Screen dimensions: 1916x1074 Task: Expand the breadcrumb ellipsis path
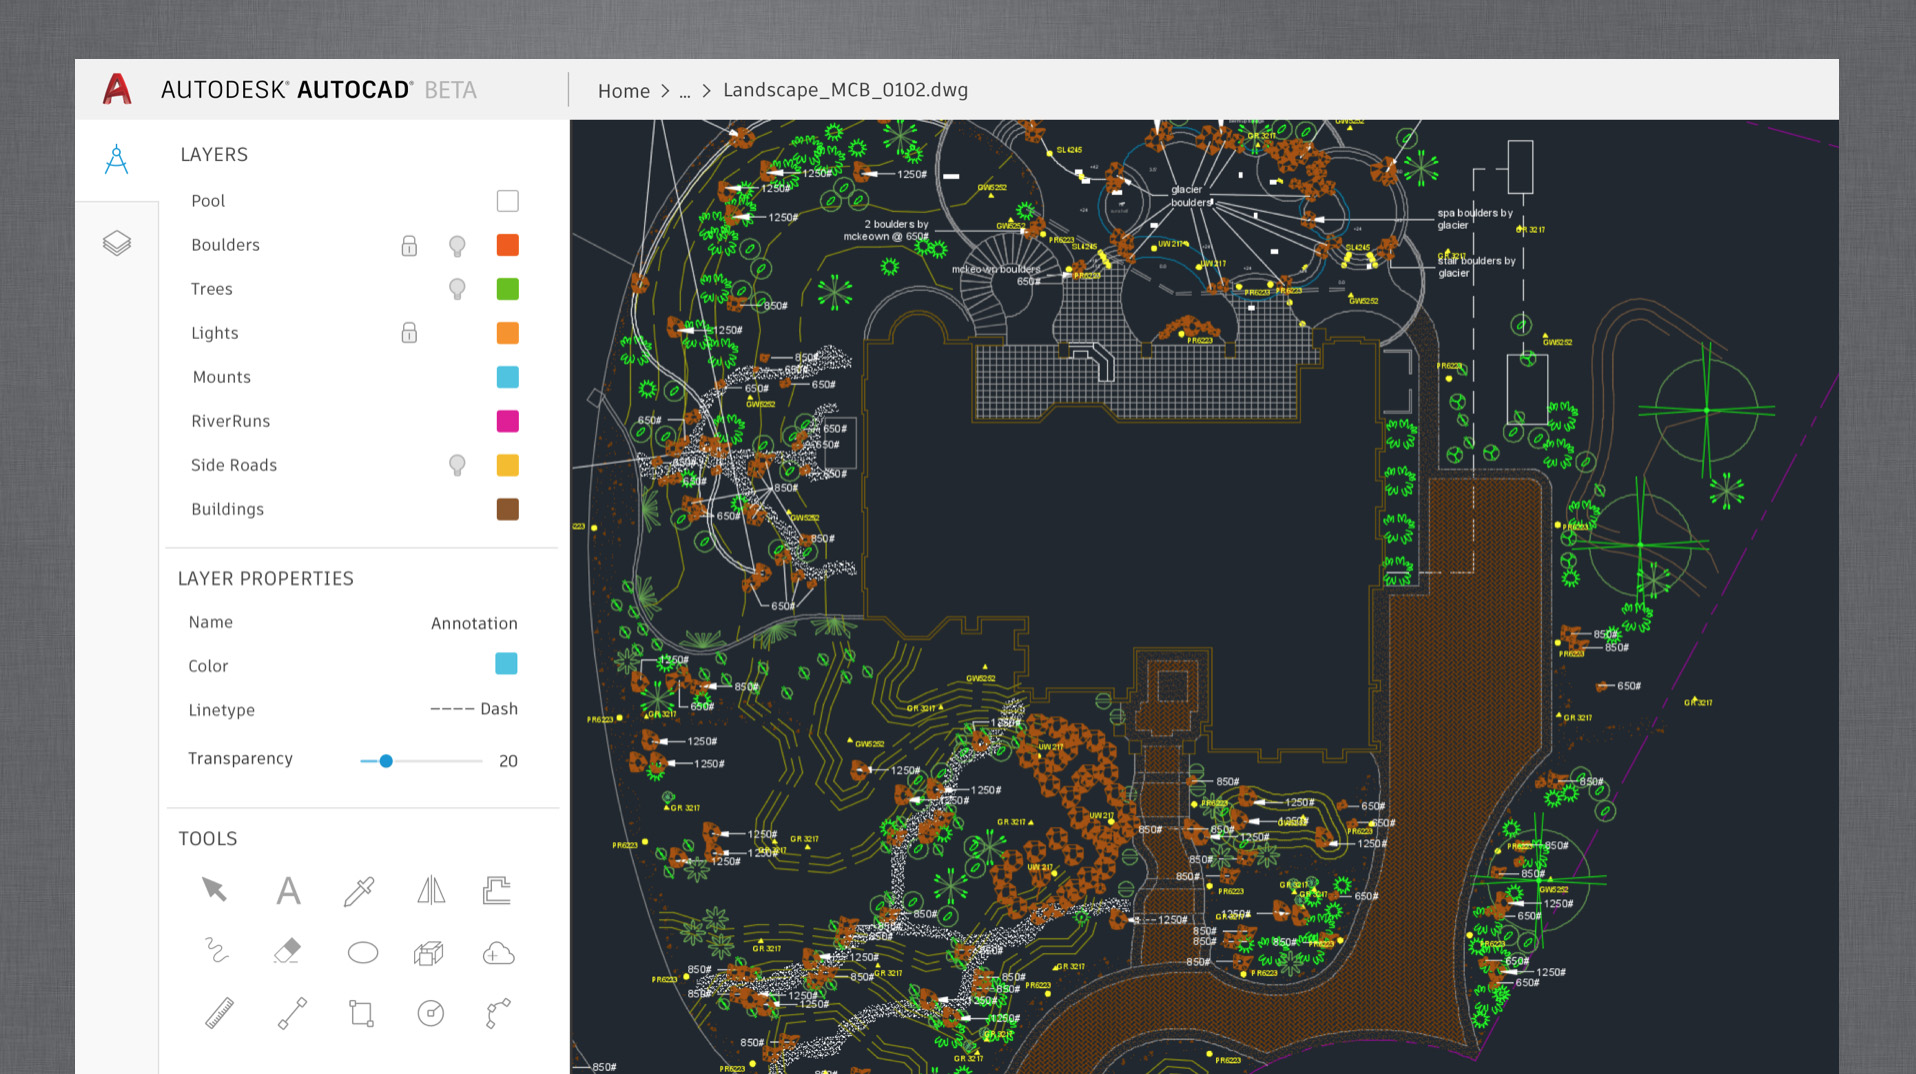pyautogui.click(x=685, y=91)
